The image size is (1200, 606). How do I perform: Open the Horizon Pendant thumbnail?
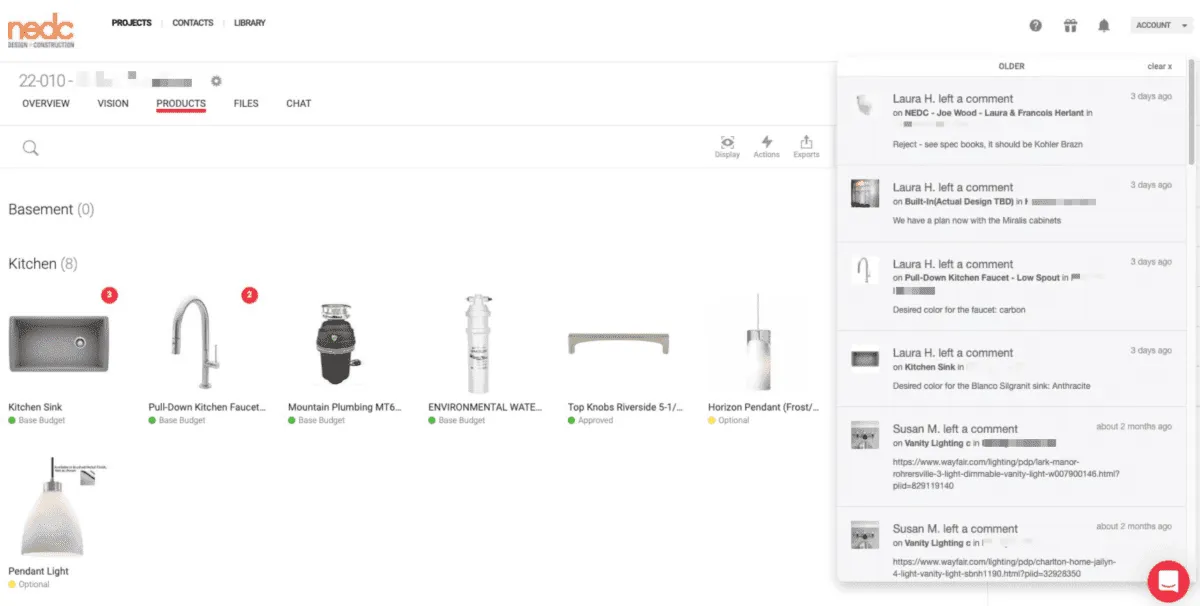pyautogui.click(x=757, y=341)
